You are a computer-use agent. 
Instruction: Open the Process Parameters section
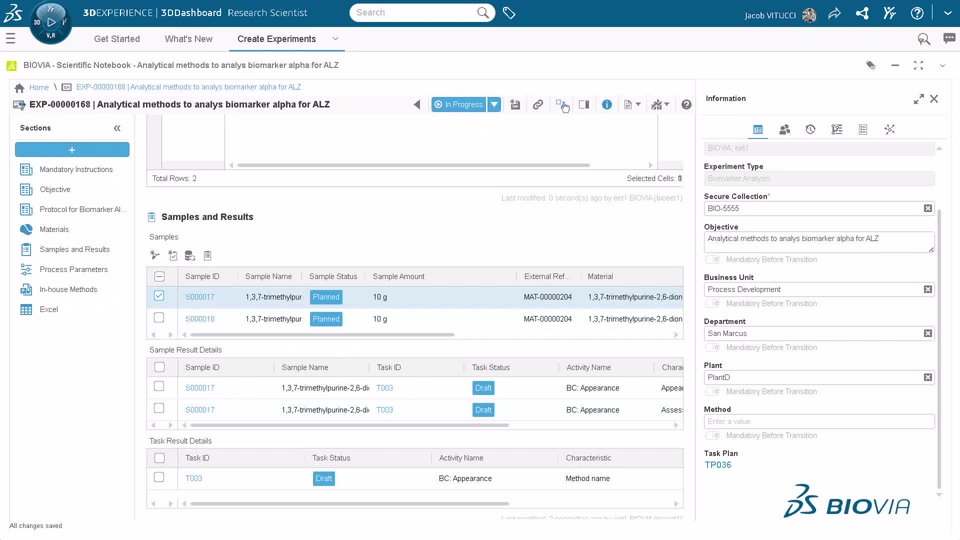(x=73, y=269)
